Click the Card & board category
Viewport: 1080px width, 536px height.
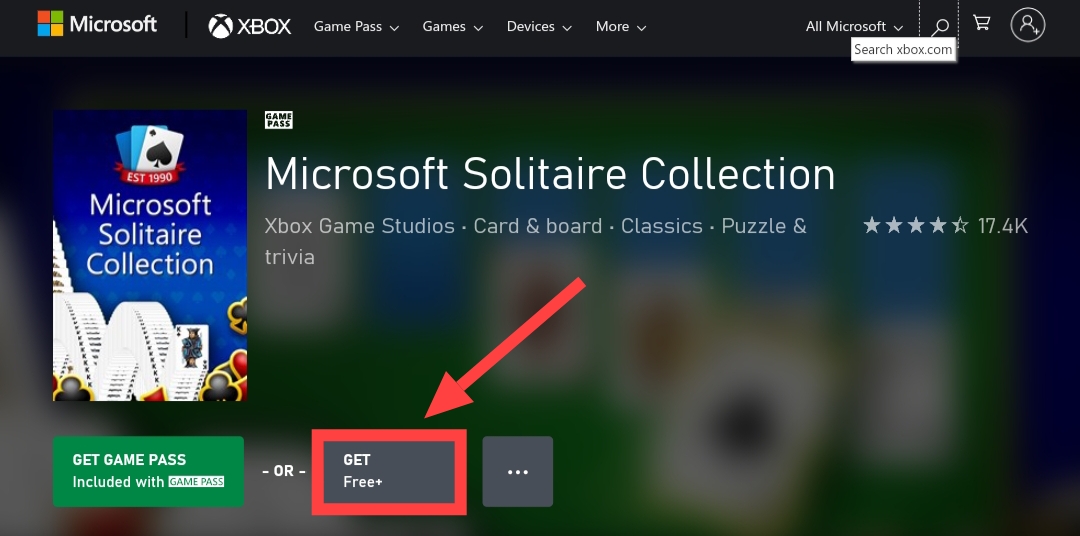tap(538, 226)
